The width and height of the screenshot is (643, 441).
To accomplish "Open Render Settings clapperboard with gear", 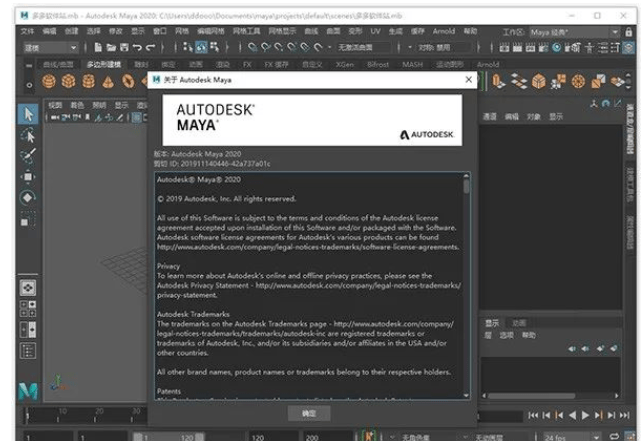I will pos(544,48).
